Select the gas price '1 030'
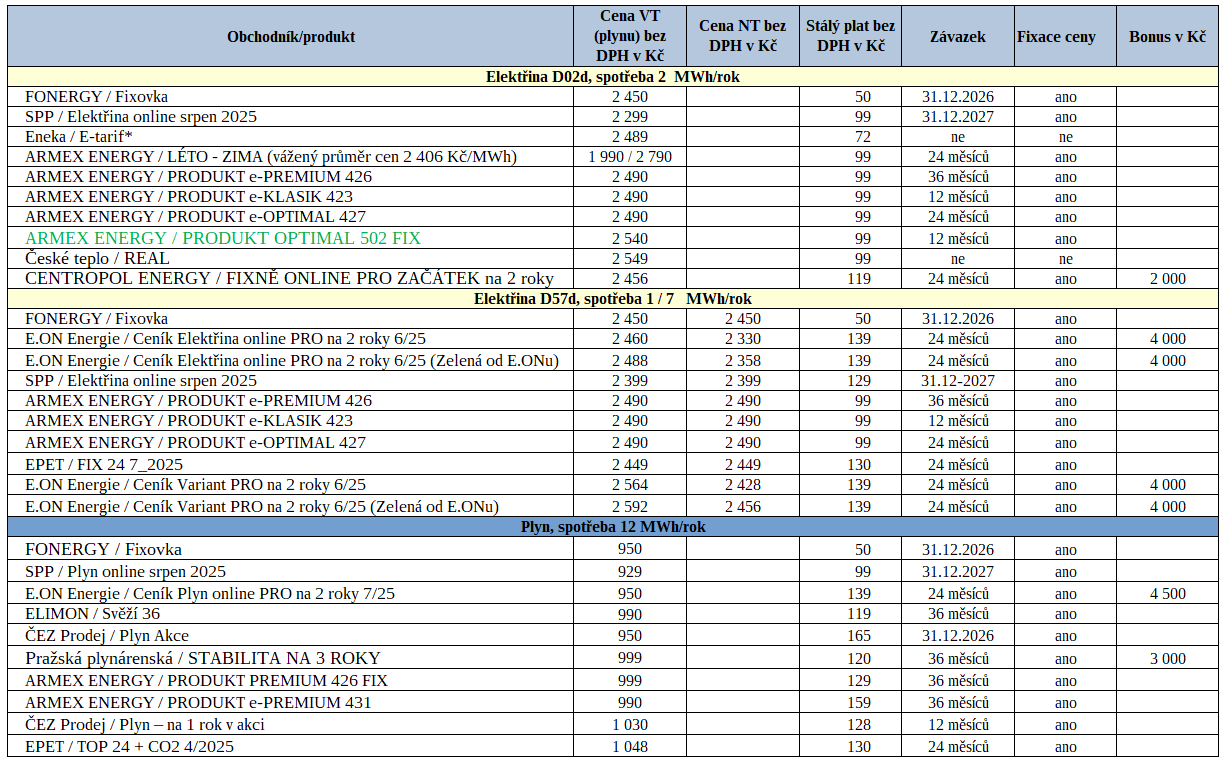1227x760 pixels. (630, 725)
